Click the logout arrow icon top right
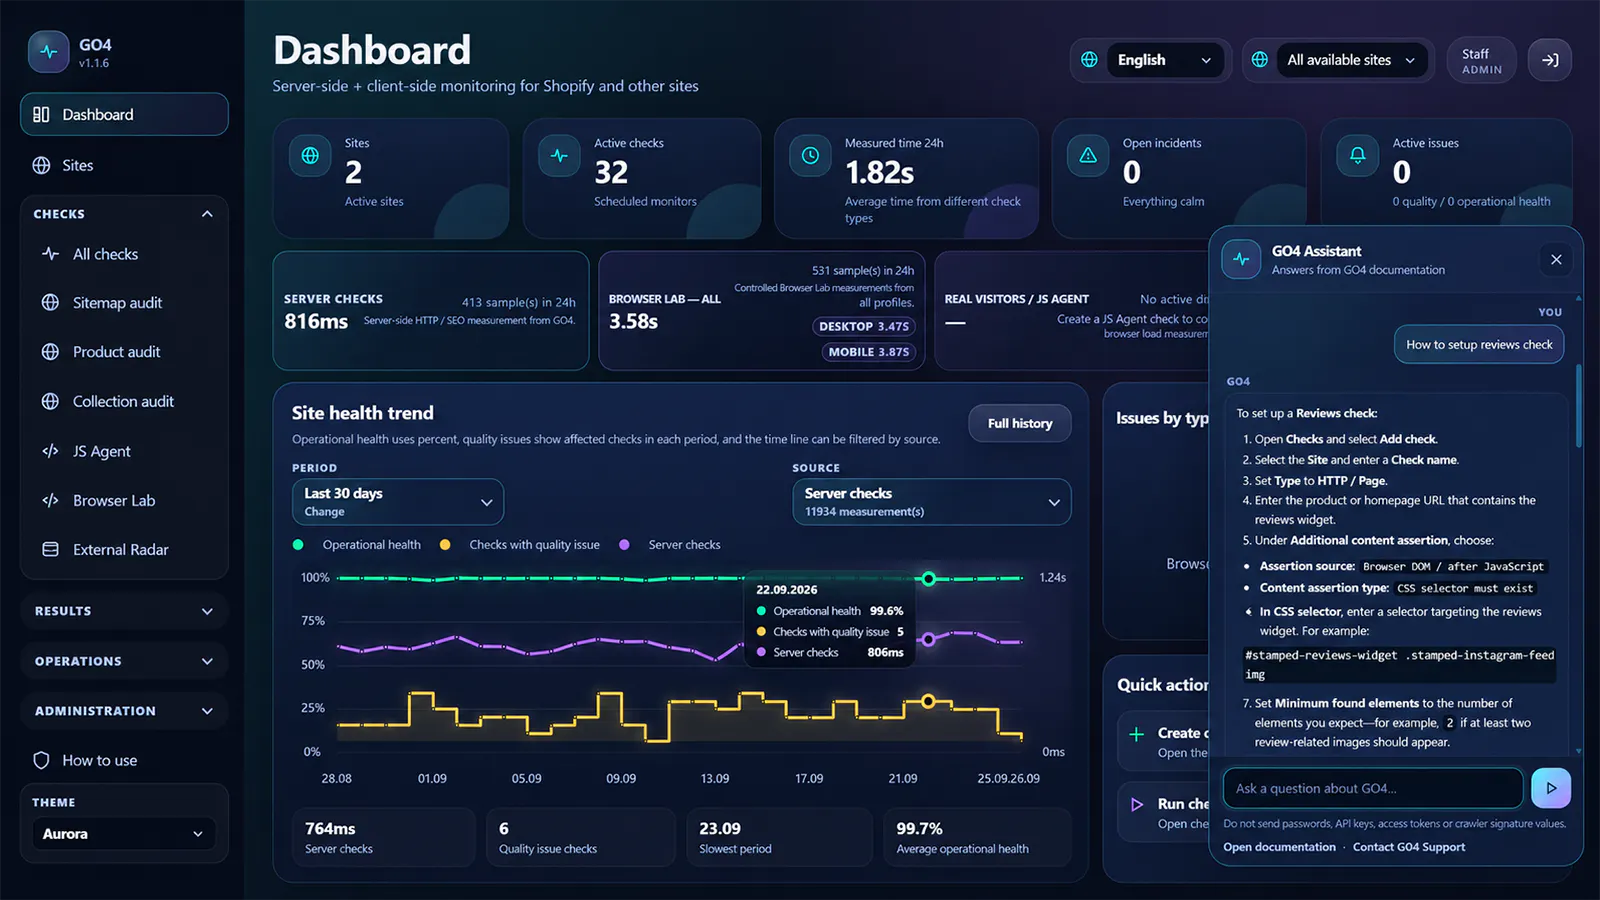Screen dimensions: 1600x900 coord(1550,60)
